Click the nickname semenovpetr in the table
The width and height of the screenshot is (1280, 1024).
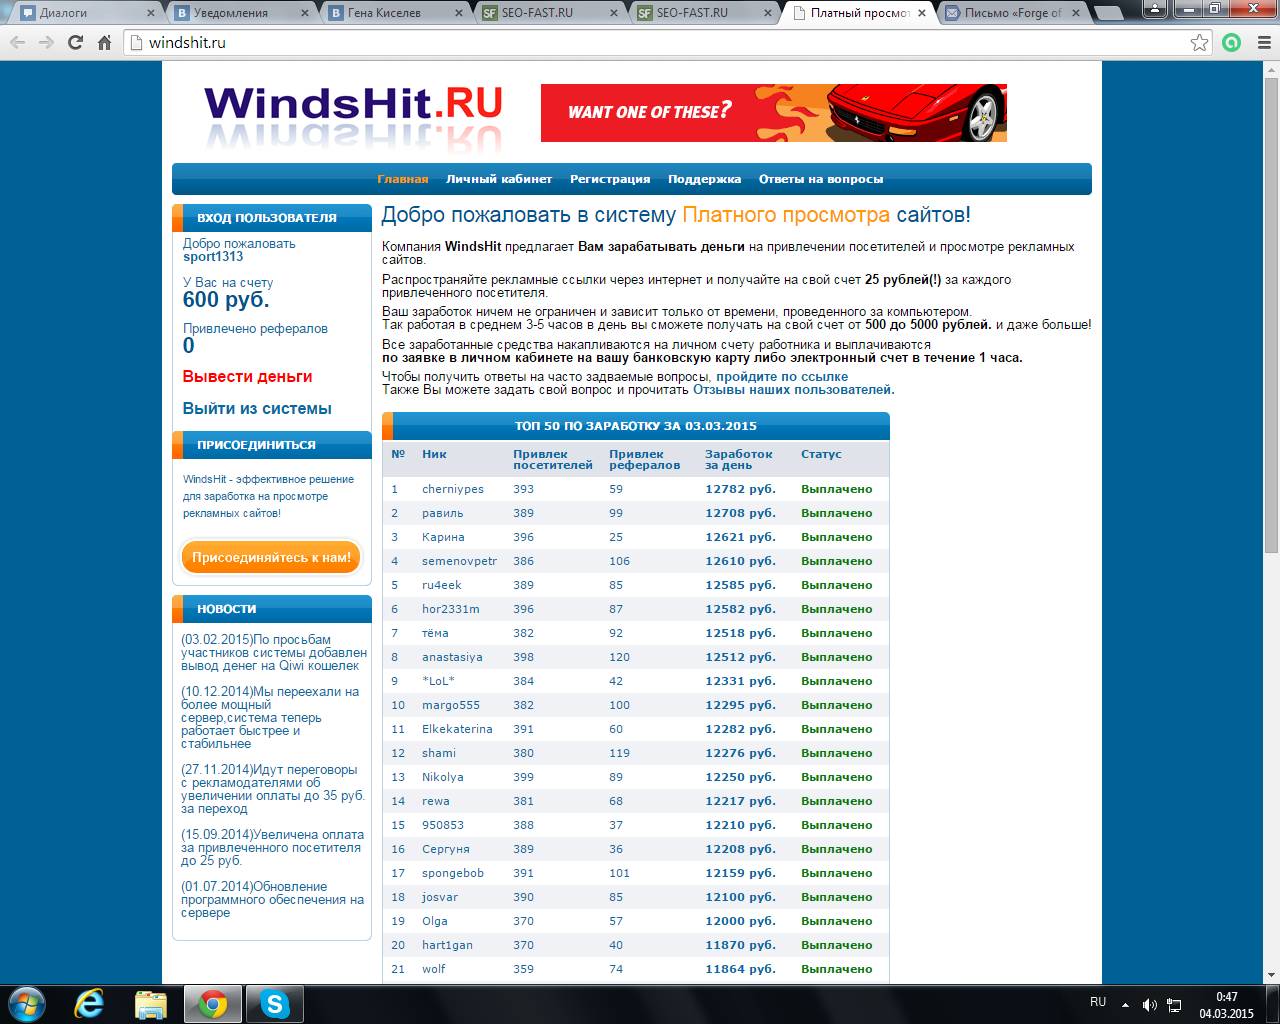coord(460,561)
